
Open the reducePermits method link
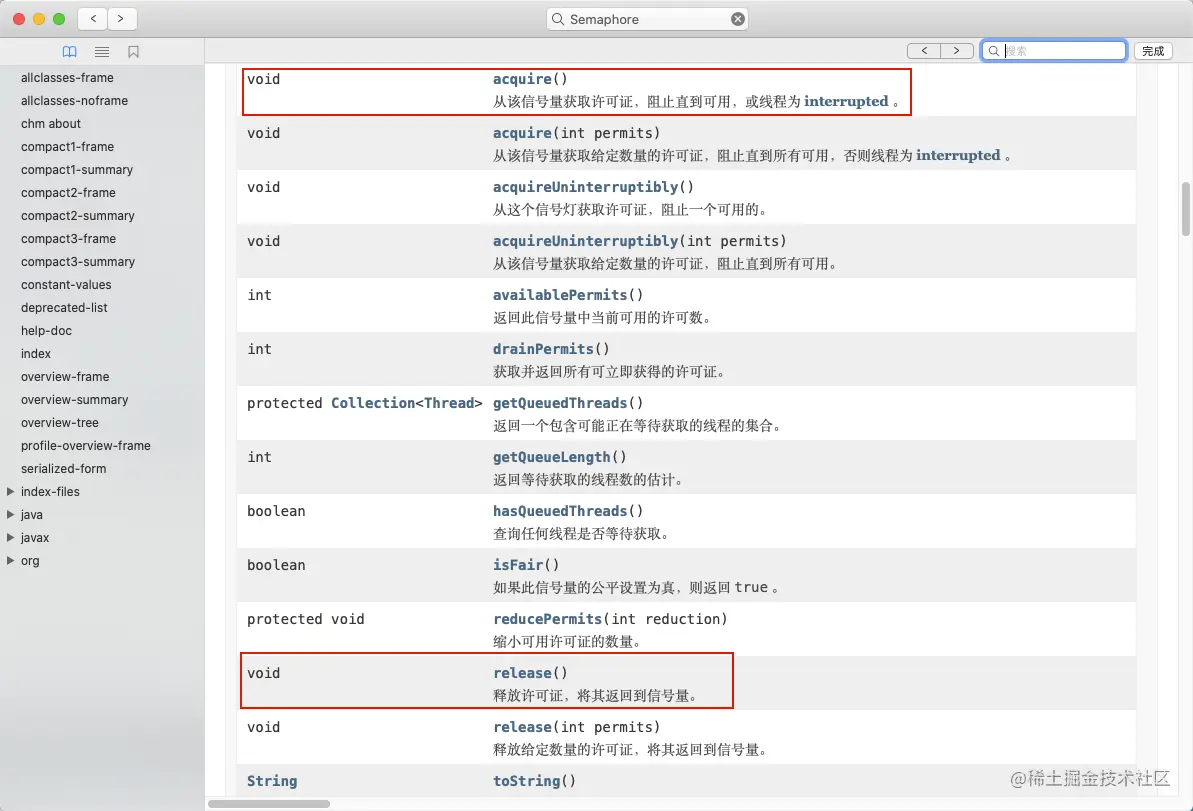tap(547, 619)
